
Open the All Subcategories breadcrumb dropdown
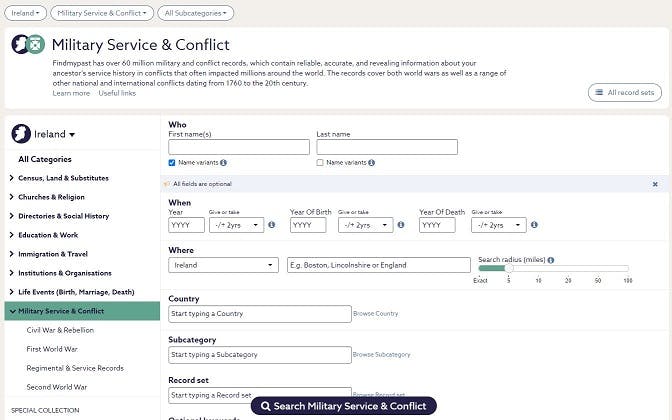195,13
